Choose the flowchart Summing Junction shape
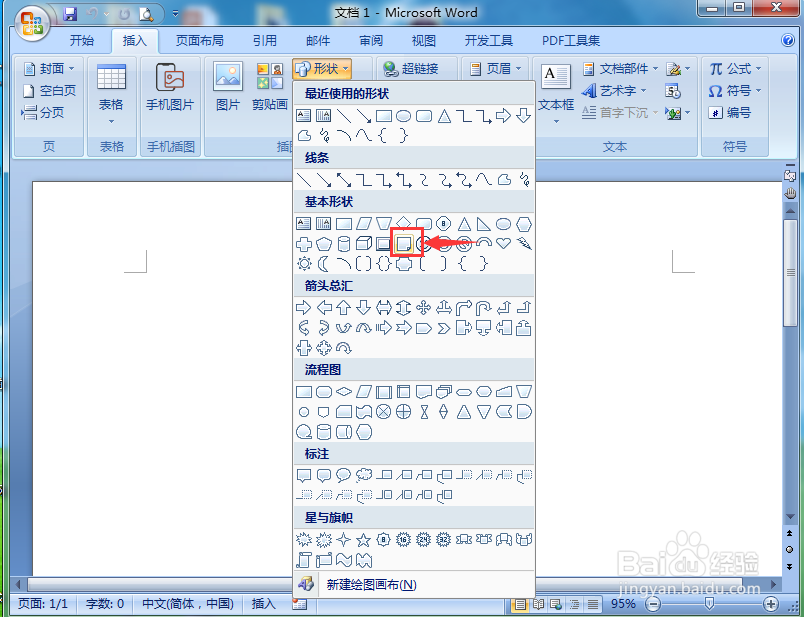This screenshot has width=804, height=617. point(384,412)
